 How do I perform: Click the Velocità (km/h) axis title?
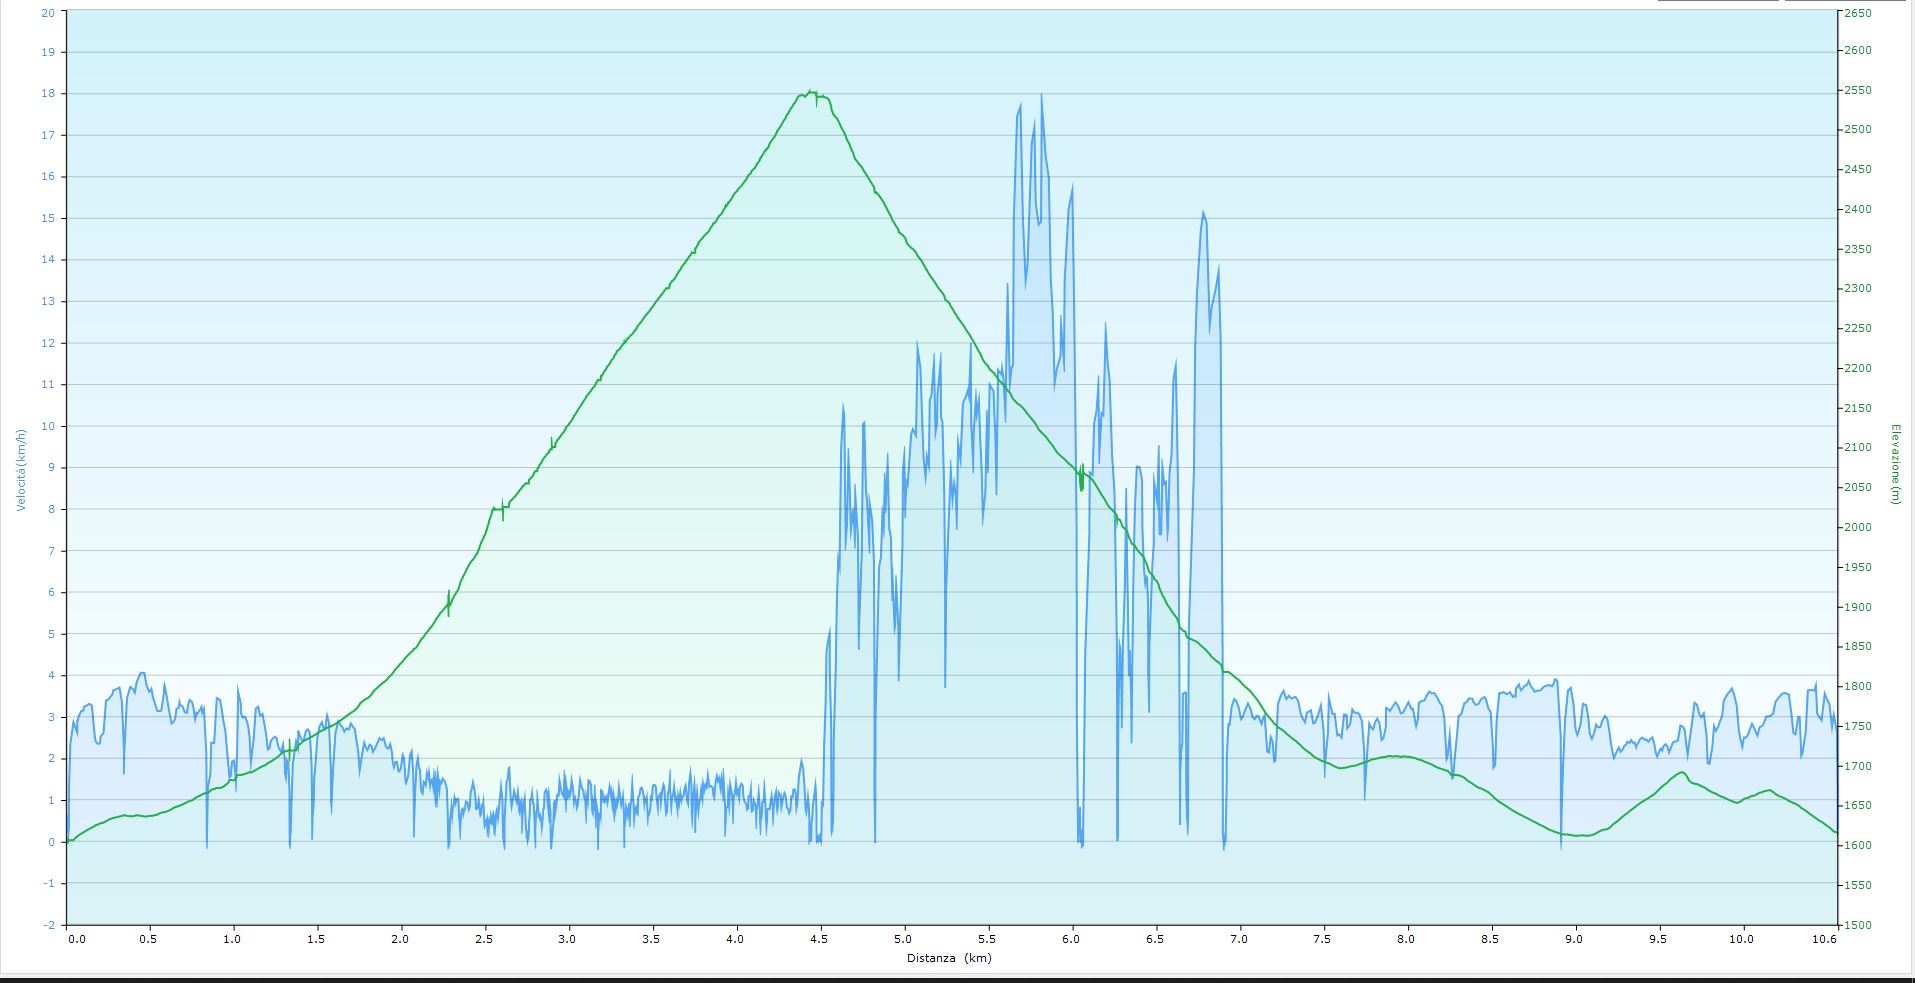pyautogui.click(x=20, y=469)
